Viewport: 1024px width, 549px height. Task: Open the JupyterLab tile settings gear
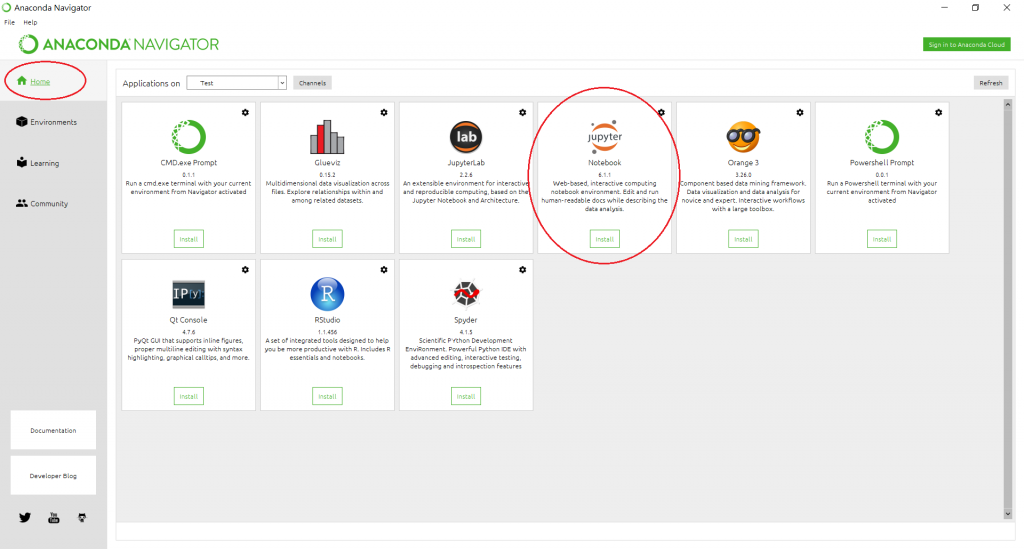522,112
